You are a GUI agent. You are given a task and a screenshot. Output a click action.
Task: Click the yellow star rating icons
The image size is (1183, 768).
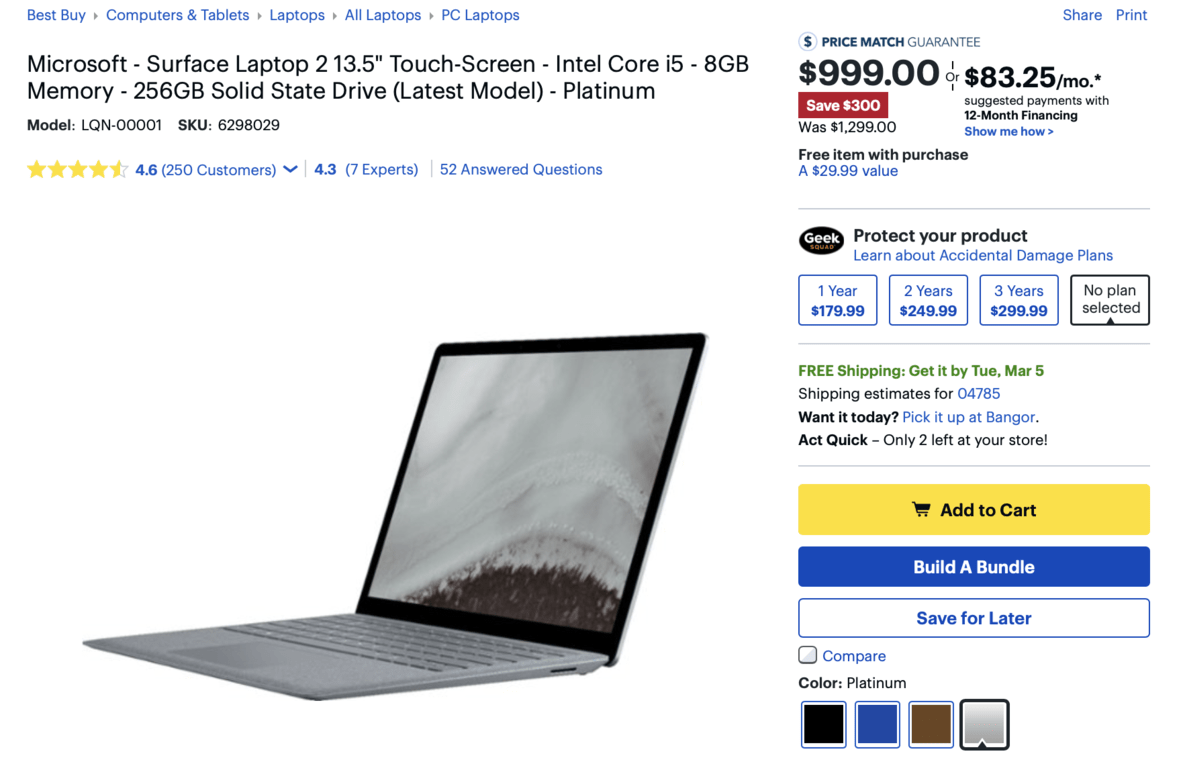tap(77, 169)
